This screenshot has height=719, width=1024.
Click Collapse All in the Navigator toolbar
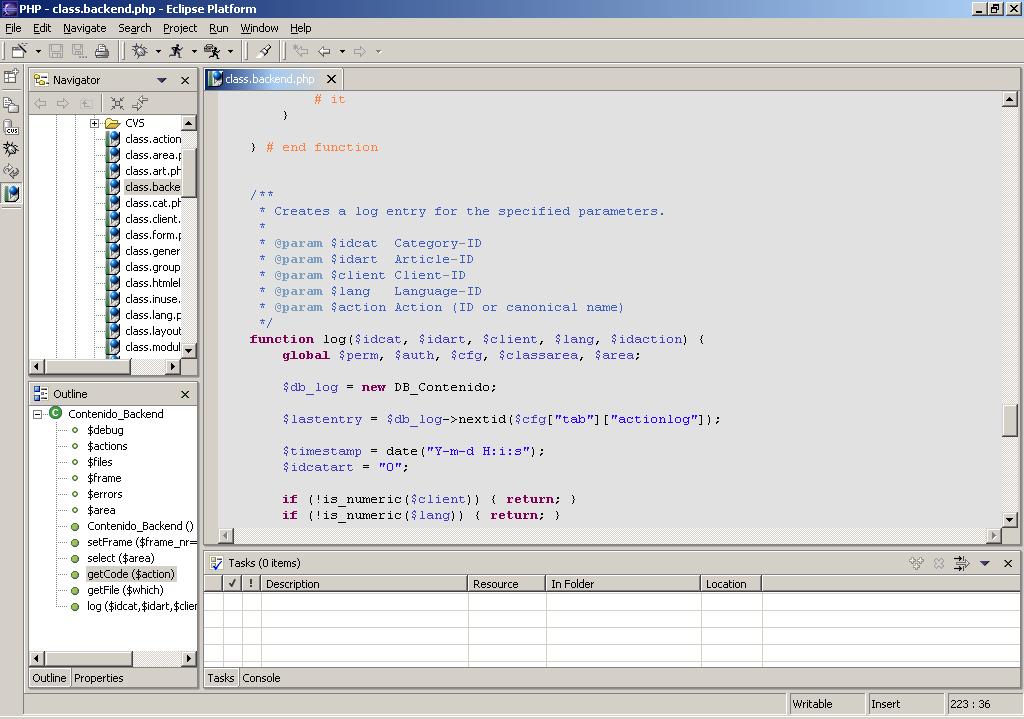pyautogui.click(x=117, y=103)
